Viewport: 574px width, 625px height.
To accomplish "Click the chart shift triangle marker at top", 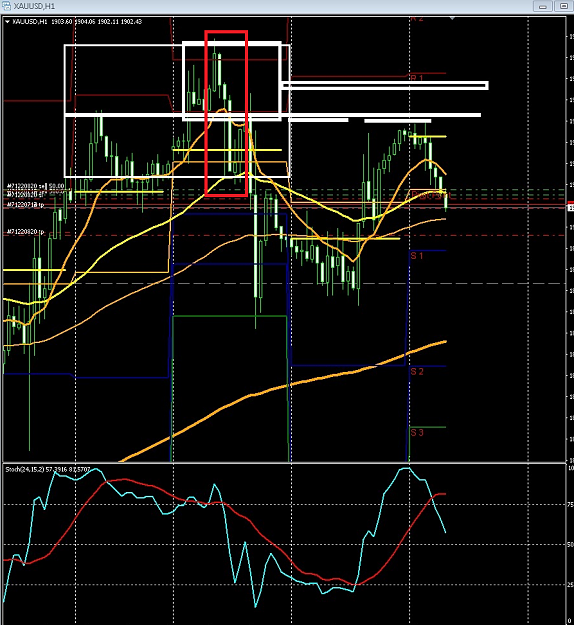I will tap(452, 18).
